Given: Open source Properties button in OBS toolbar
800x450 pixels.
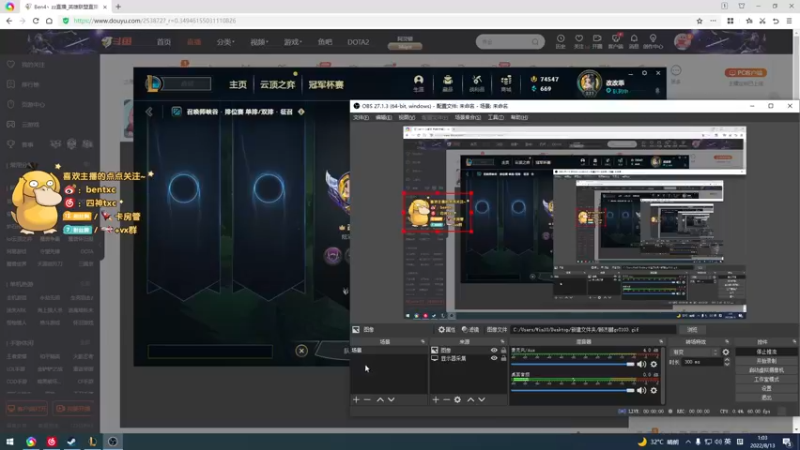Looking at the screenshot, I should [x=447, y=330].
